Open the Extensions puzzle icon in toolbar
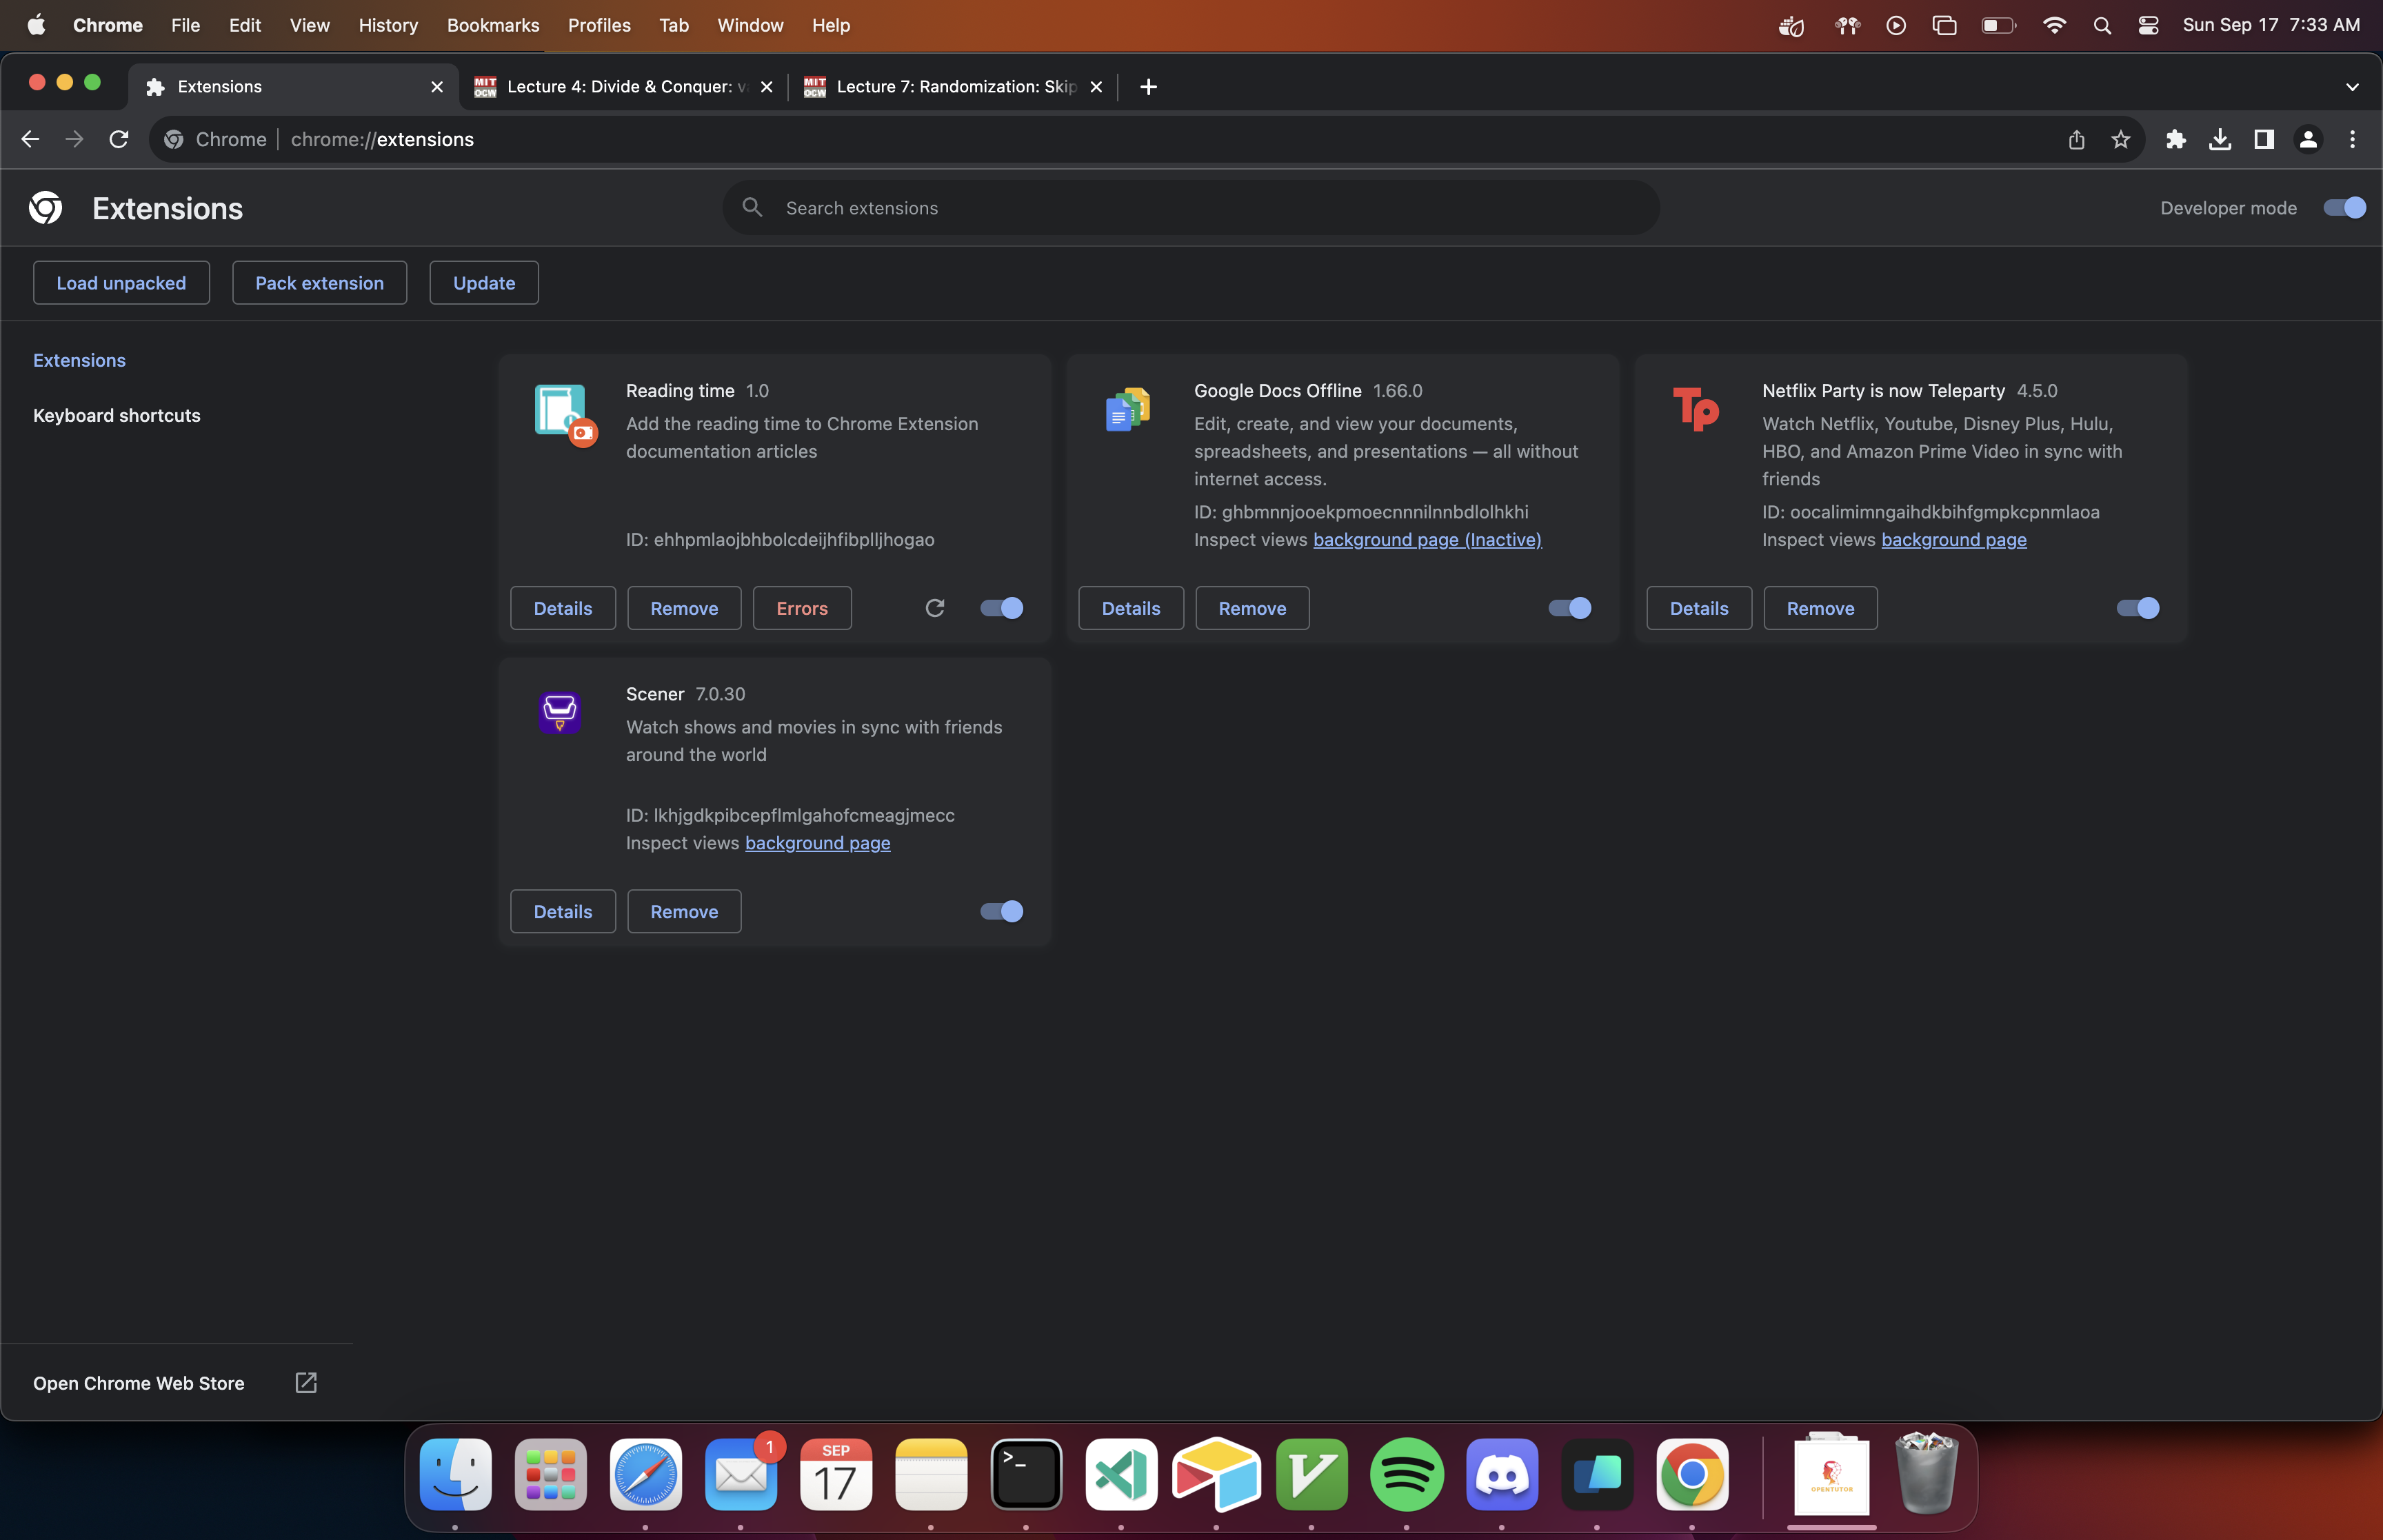This screenshot has width=2383, height=1540. (x=2175, y=139)
